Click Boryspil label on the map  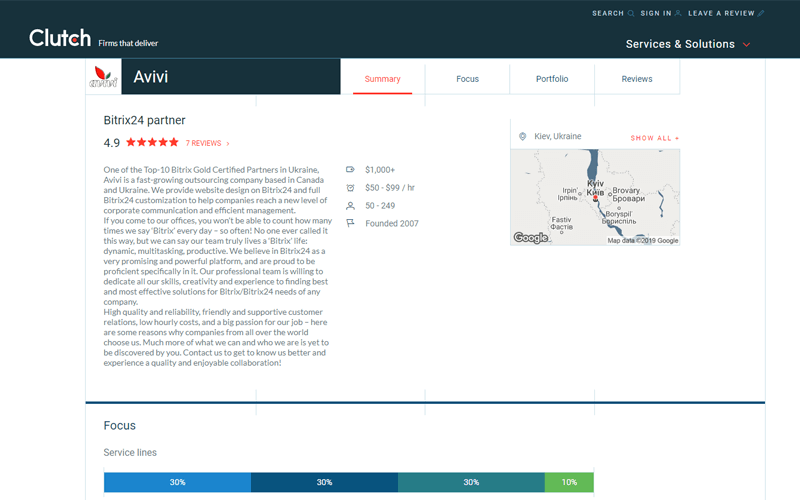[x=619, y=217]
